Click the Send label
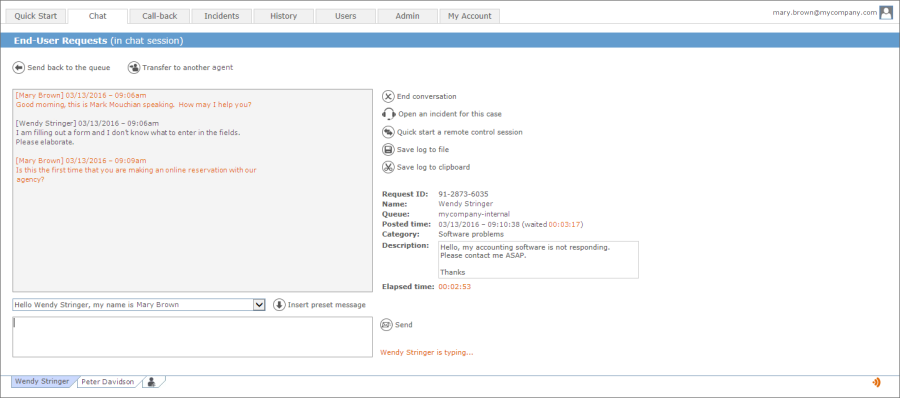Image resolution: width=900 pixels, height=398 pixels. (x=404, y=325)
